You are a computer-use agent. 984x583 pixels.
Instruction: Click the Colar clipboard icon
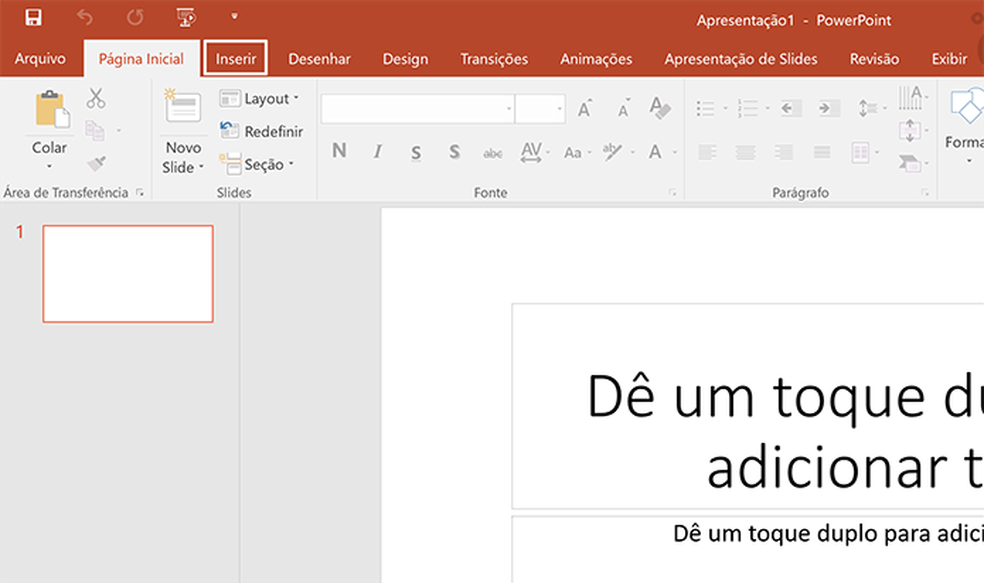coord(51,109)
